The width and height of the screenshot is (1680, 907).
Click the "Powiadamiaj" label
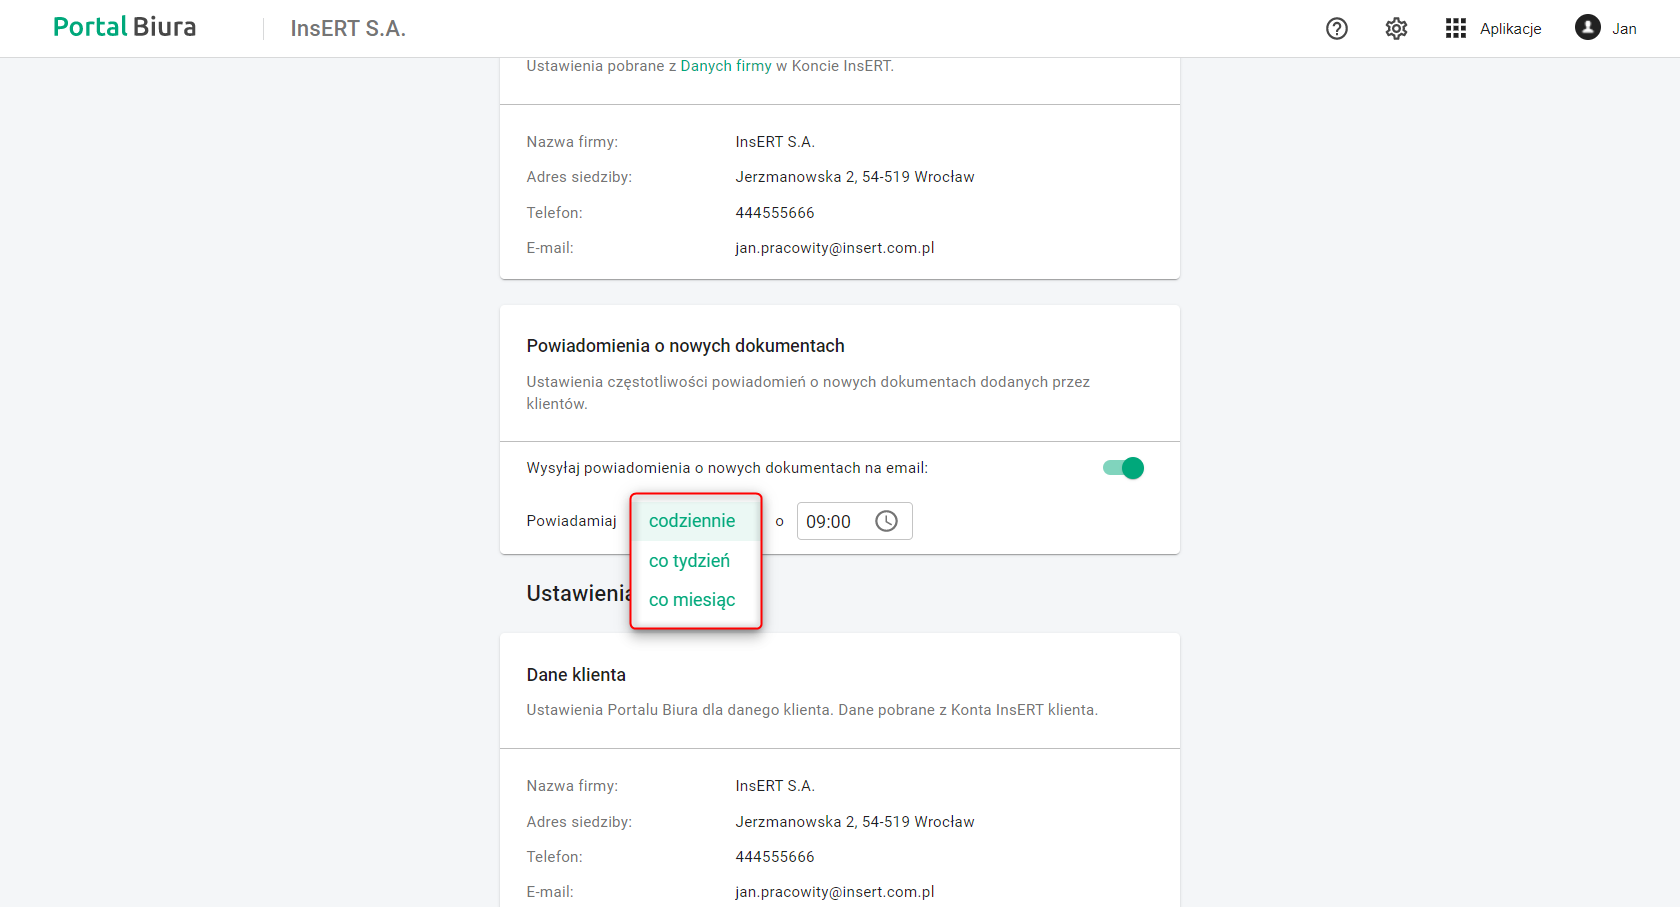[x=572, y=521]
